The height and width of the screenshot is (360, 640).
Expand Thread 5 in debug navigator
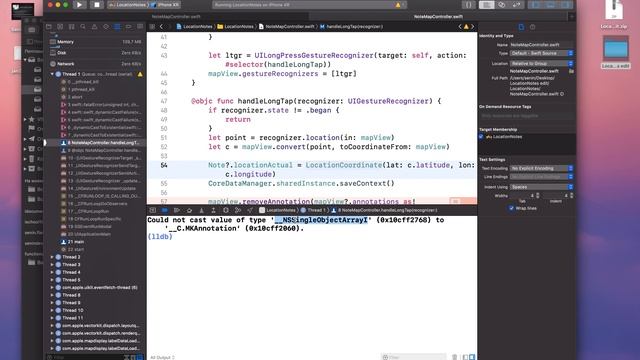(52, 280)
